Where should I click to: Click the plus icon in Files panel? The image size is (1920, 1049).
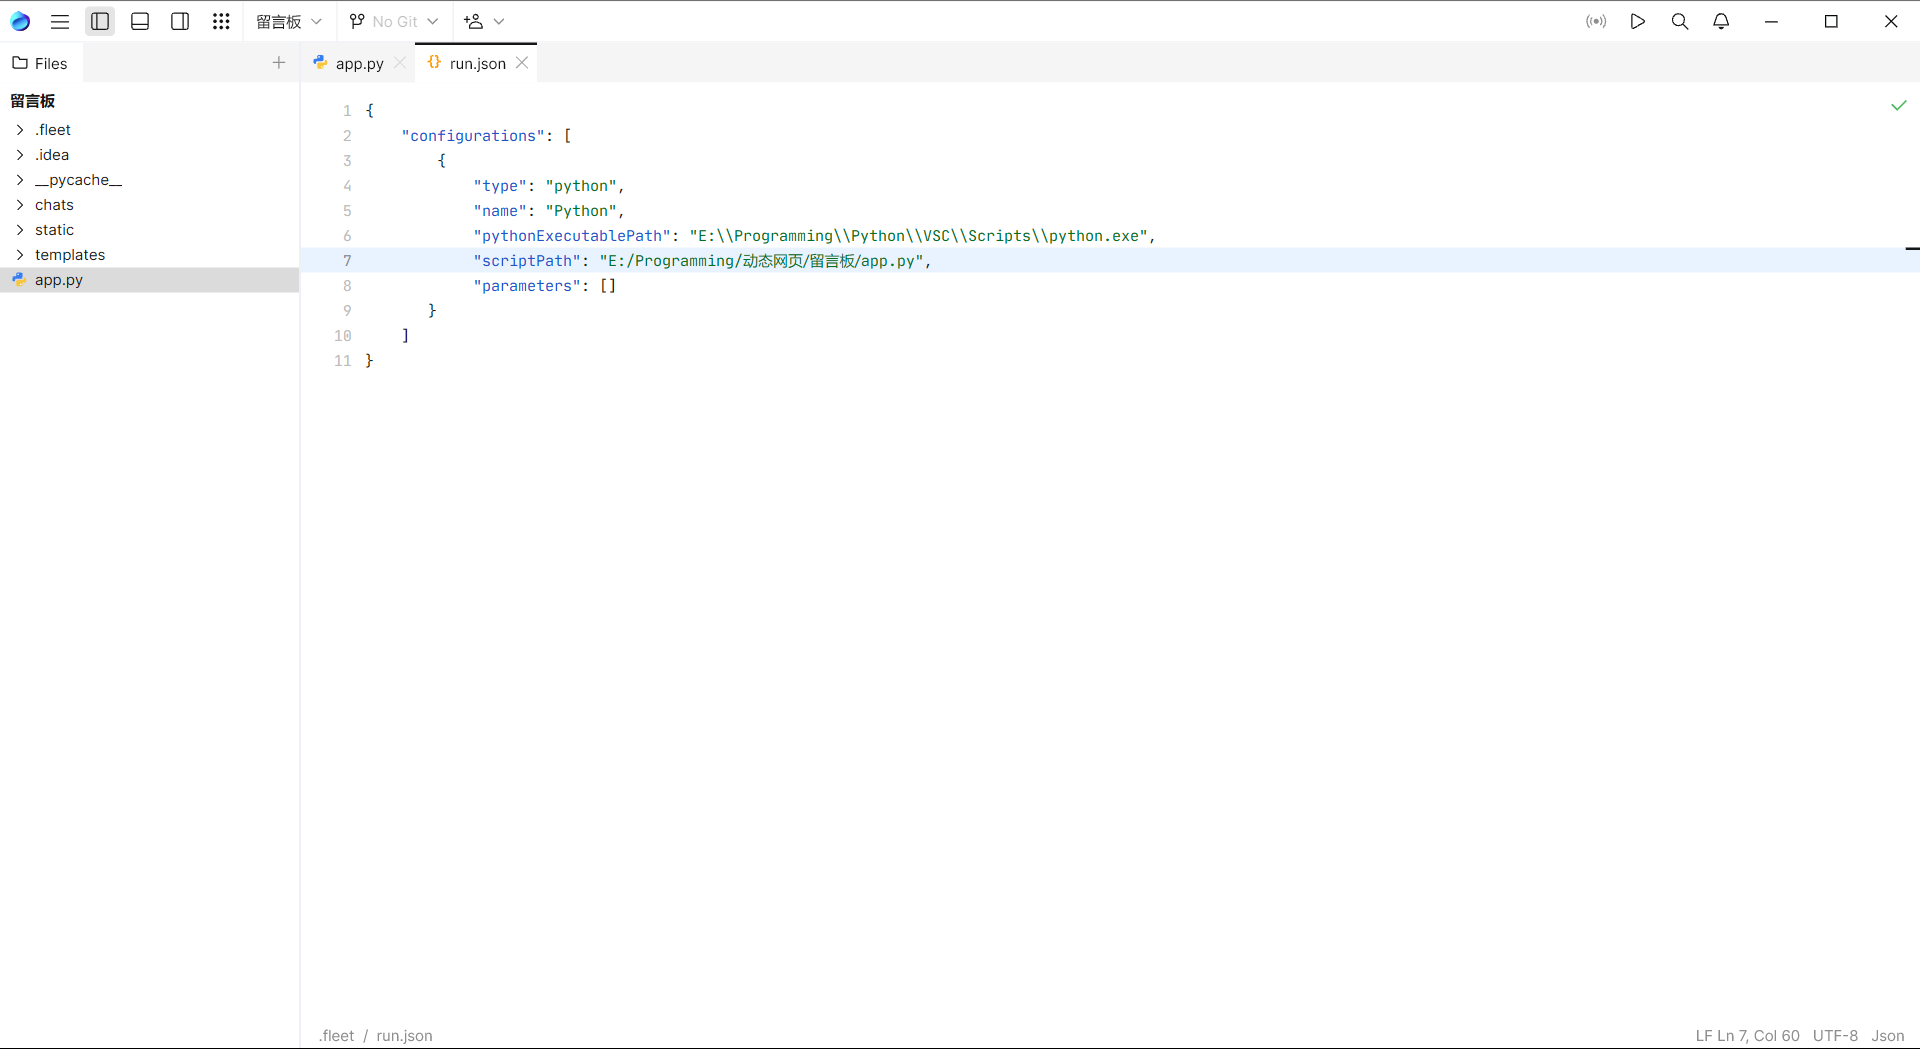pos(279,63)
